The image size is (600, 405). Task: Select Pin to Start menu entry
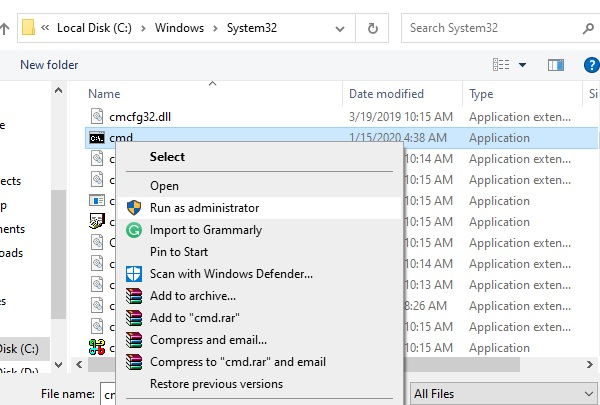pyautogui.click(x=179, y=251)
